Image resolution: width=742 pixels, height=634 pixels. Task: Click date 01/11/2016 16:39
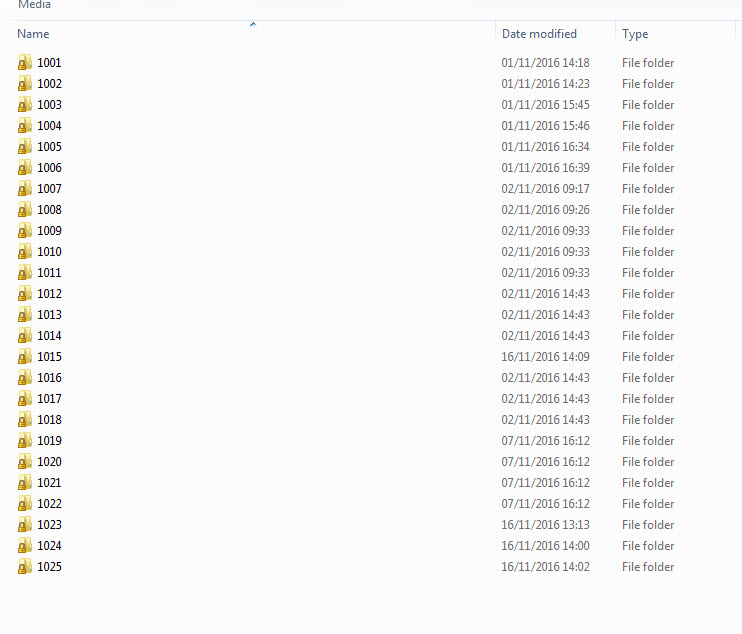coord(545,168)
